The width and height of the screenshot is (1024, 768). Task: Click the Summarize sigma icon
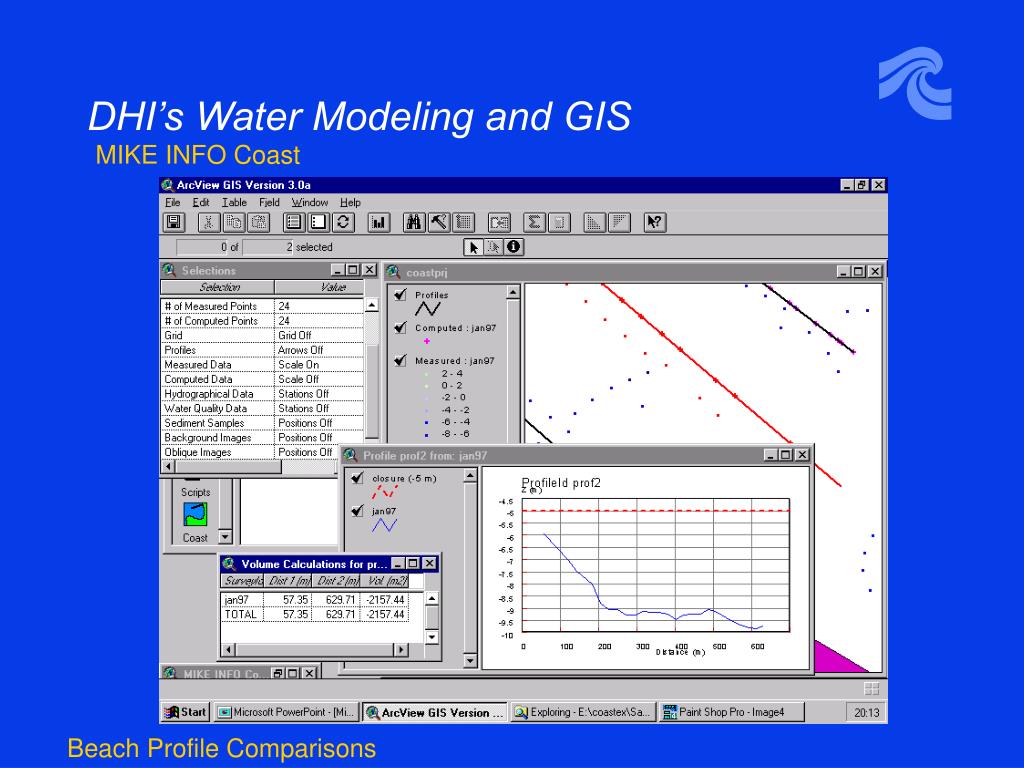click(x=534, y=223)
